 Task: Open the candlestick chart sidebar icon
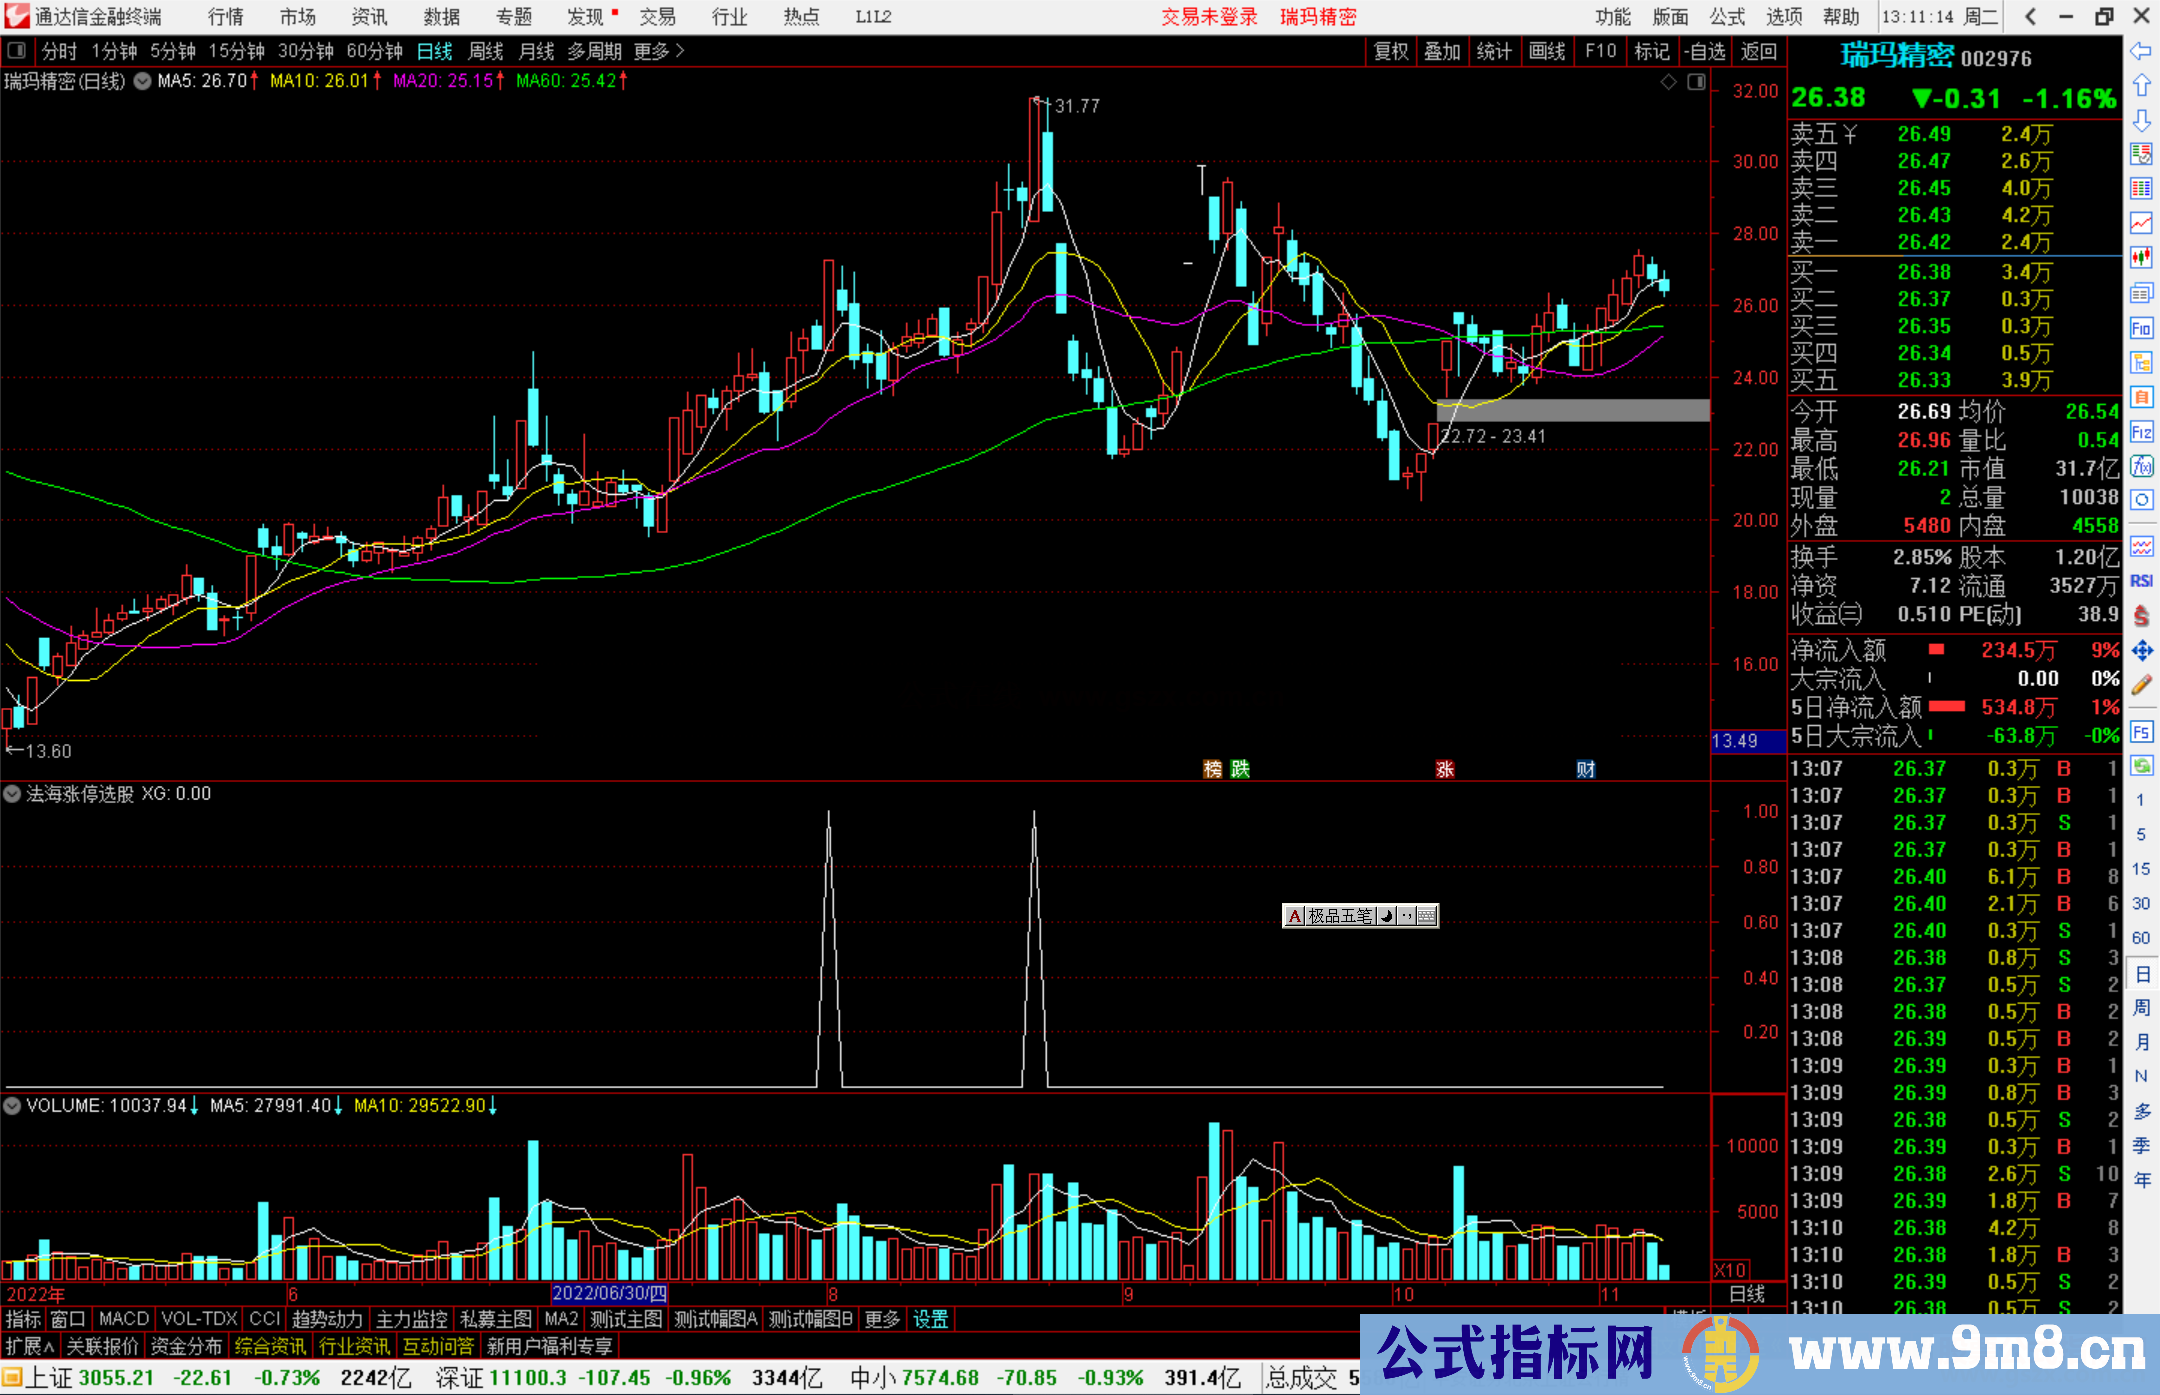(2141, 257)
